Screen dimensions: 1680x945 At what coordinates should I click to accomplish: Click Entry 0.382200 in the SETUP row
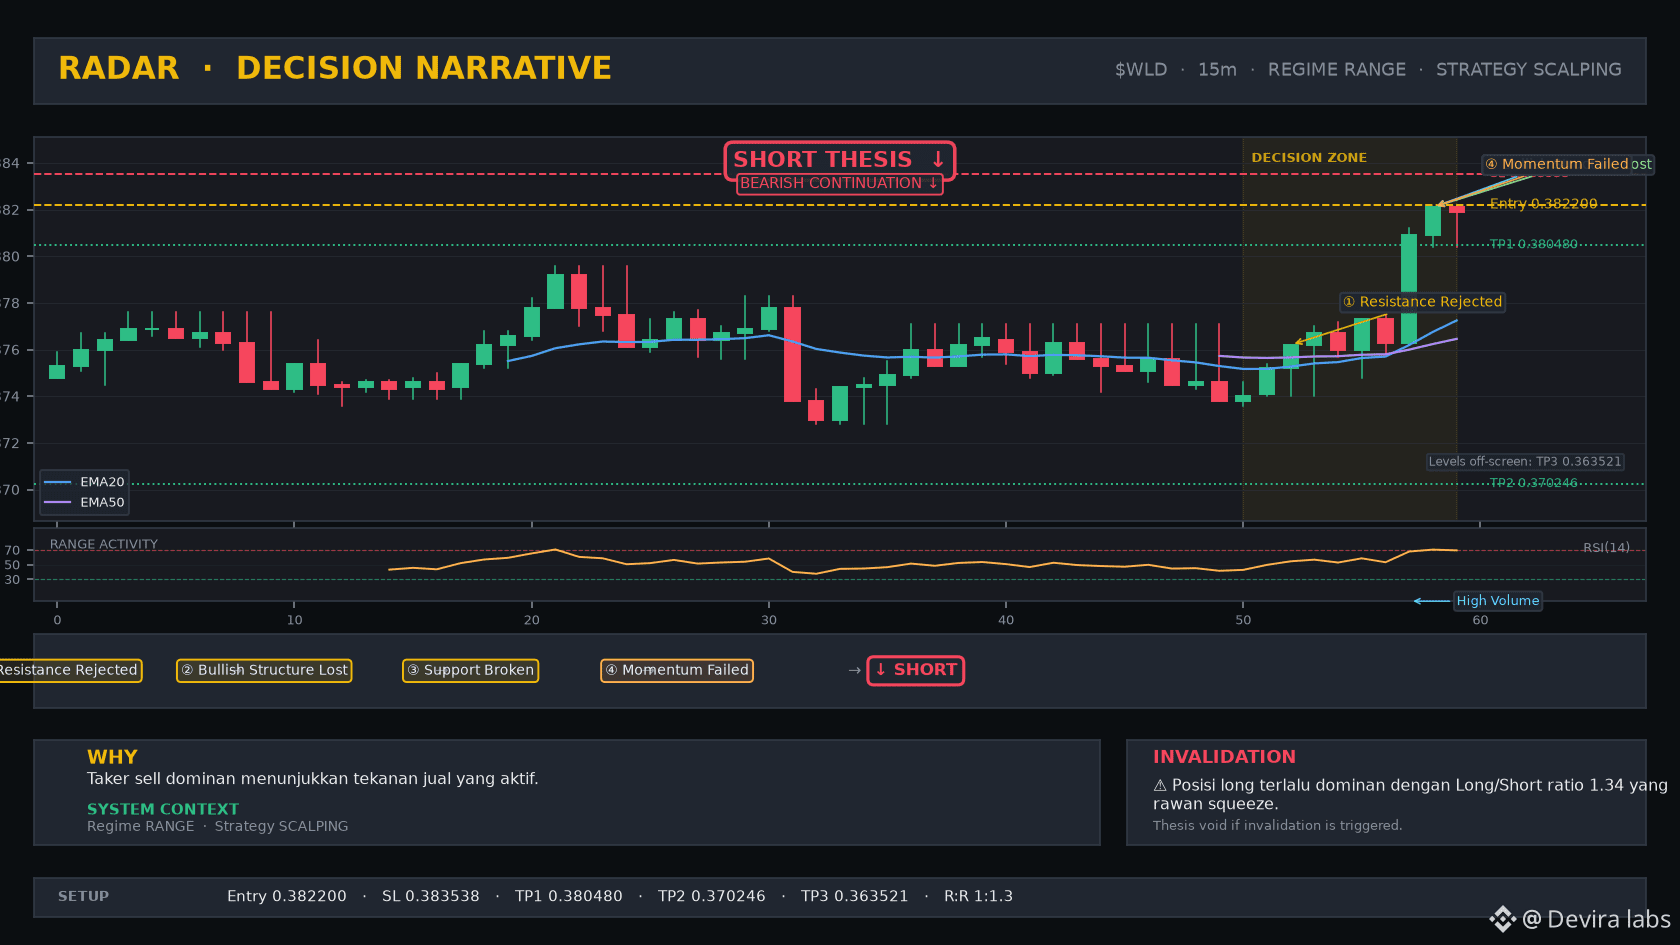pyautogui.click(x=287, y=896)
